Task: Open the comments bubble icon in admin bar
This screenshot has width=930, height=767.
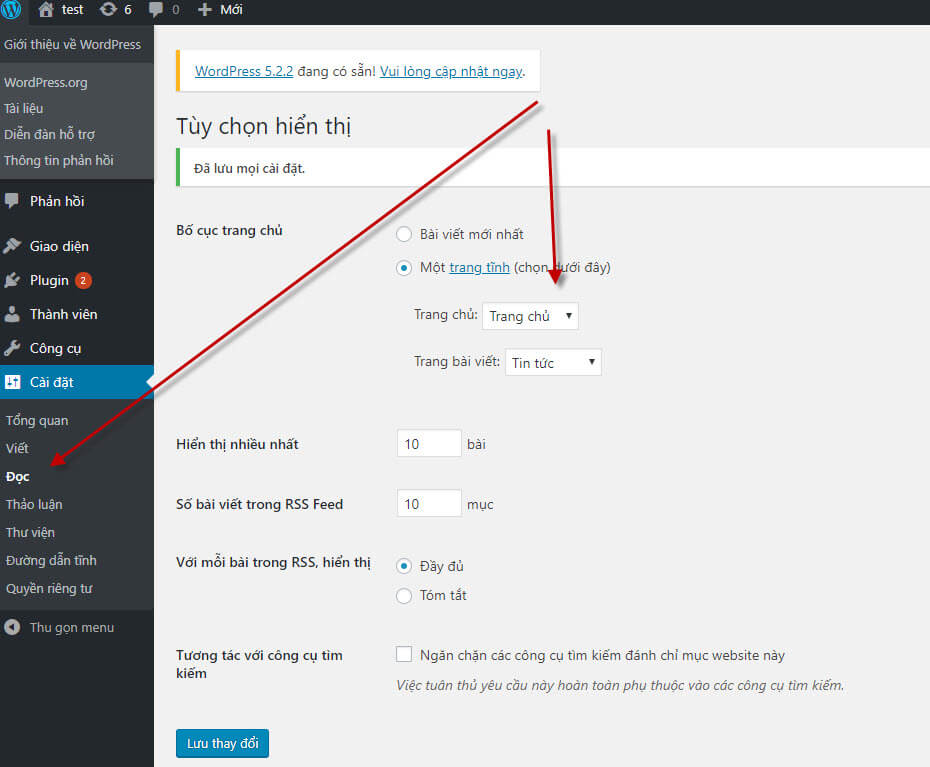Action: pyautogui.click(x=156, y=10)
